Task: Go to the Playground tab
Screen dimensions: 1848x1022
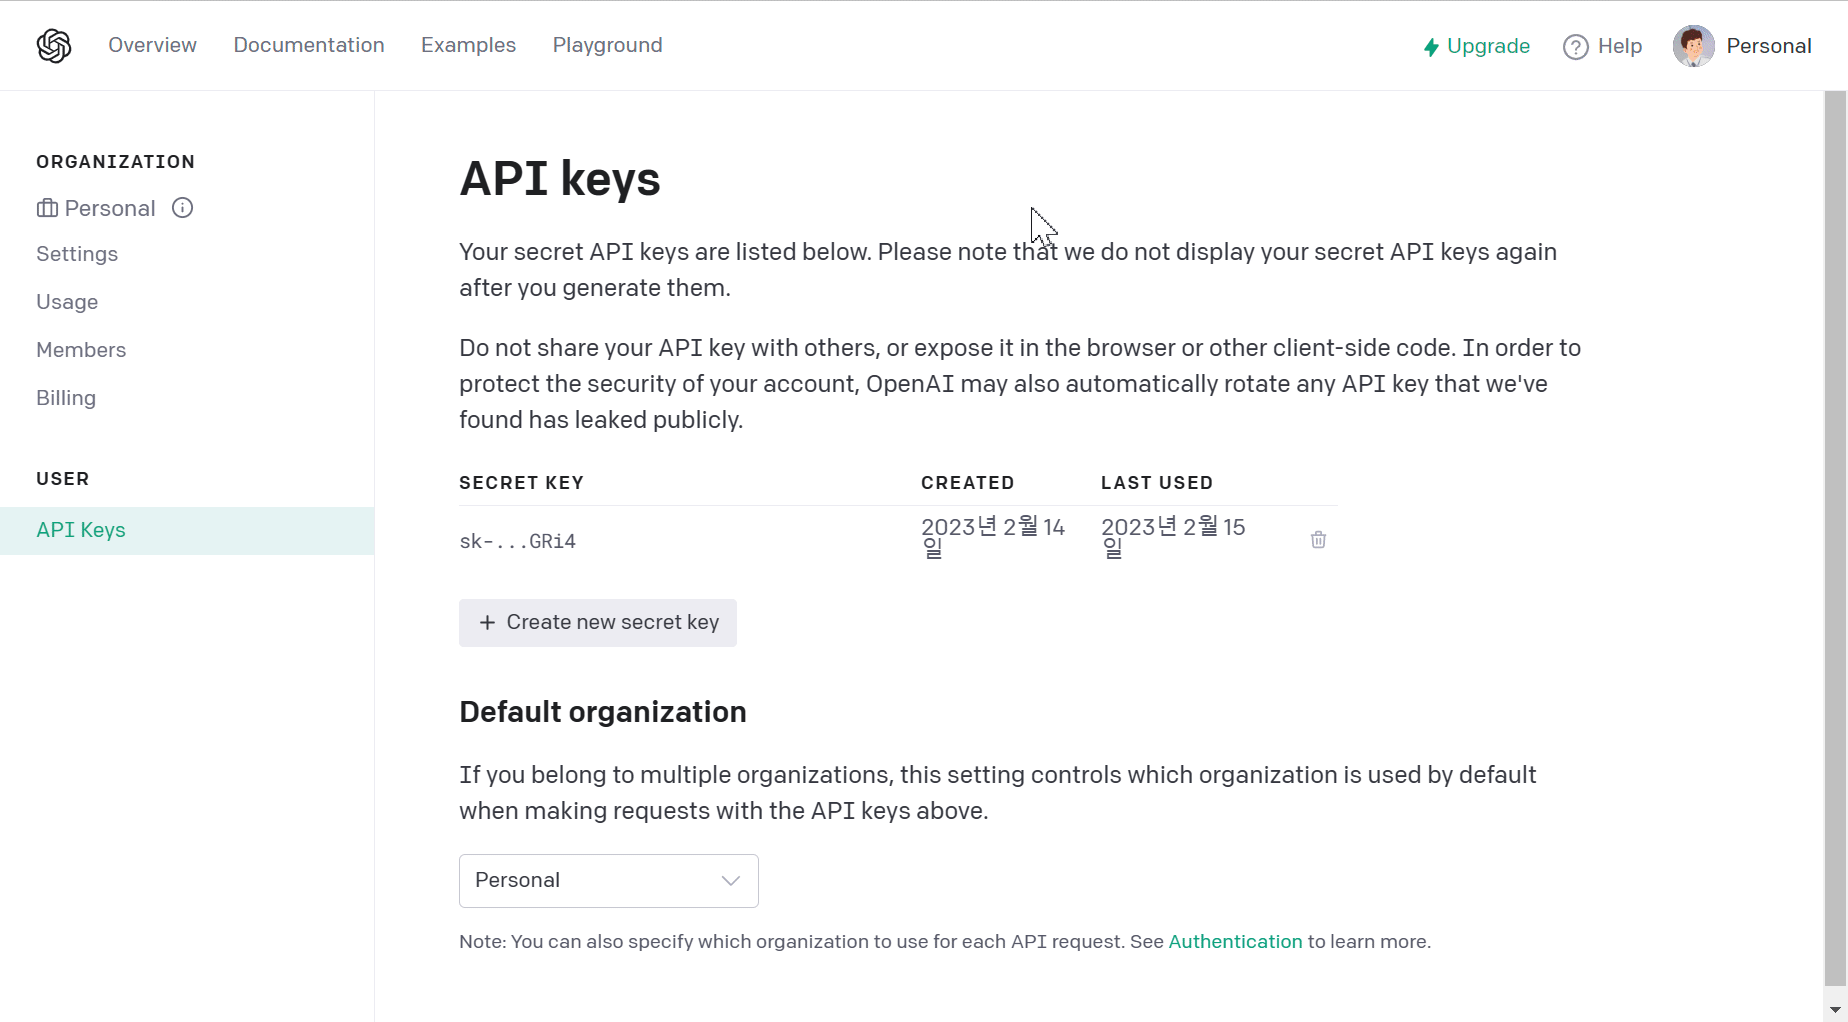Action: coord(607,45)
